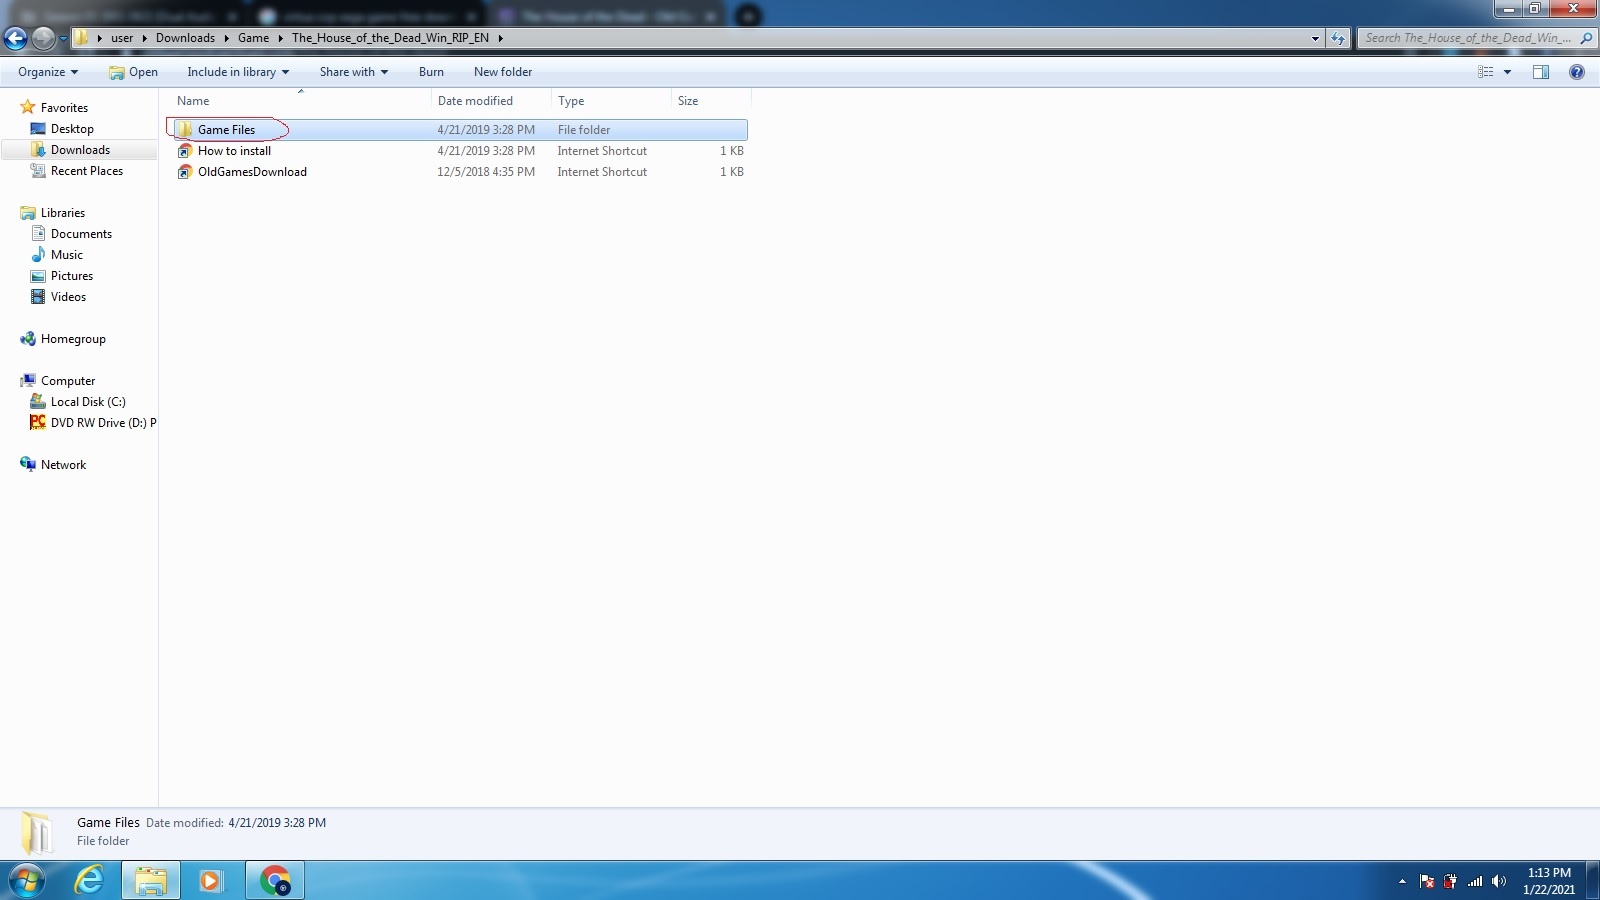The image size is (1600, 900).
Task: Click the Windows Explorer taskbar icon
Action: (x=151, y=881)
